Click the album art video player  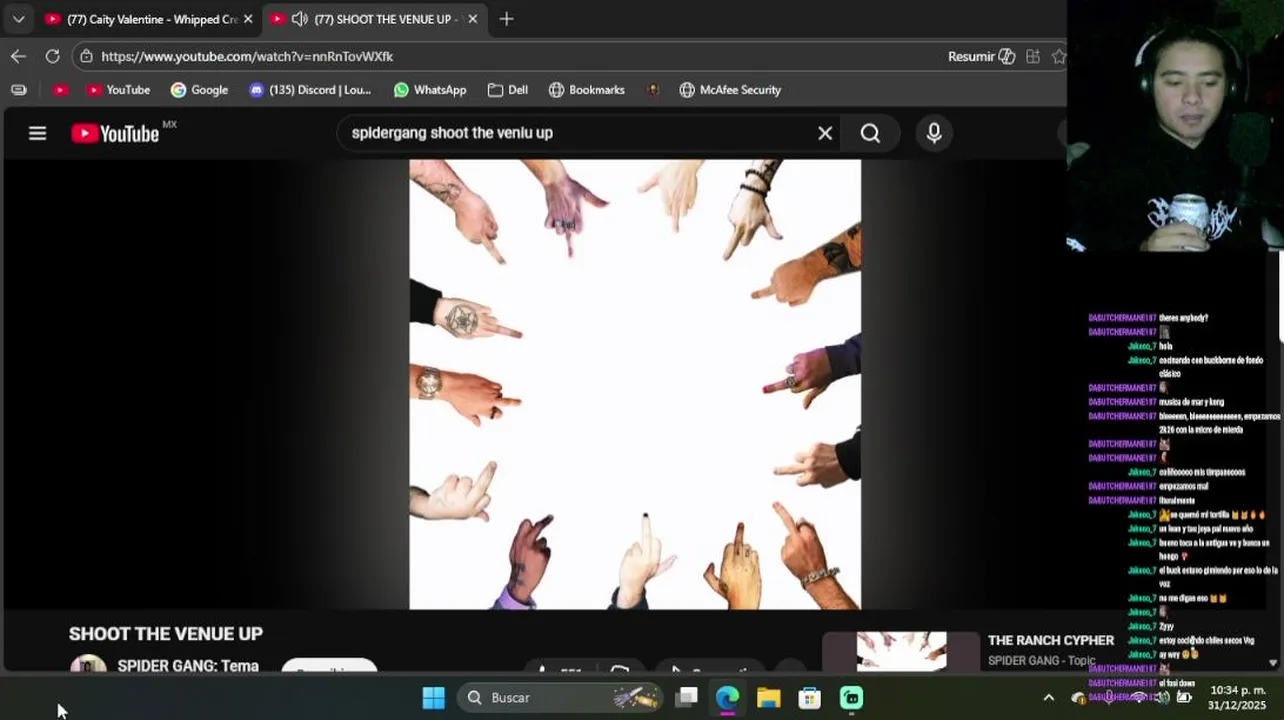point(635,384)
